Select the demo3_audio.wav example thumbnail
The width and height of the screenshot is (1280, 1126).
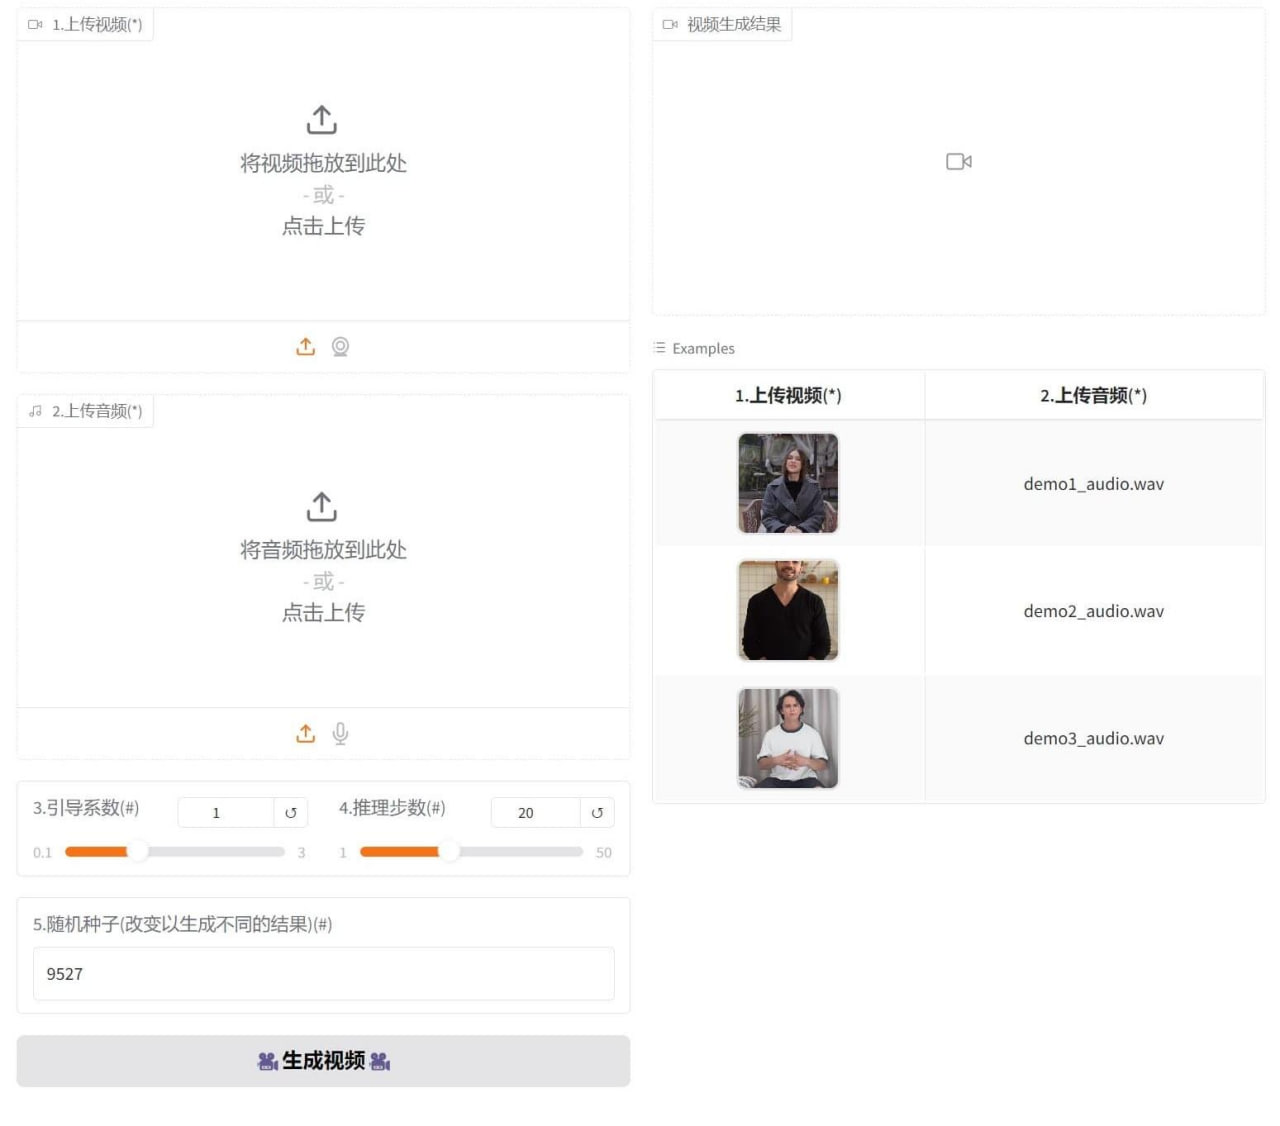pyautogui.click(x=788, y=738)
